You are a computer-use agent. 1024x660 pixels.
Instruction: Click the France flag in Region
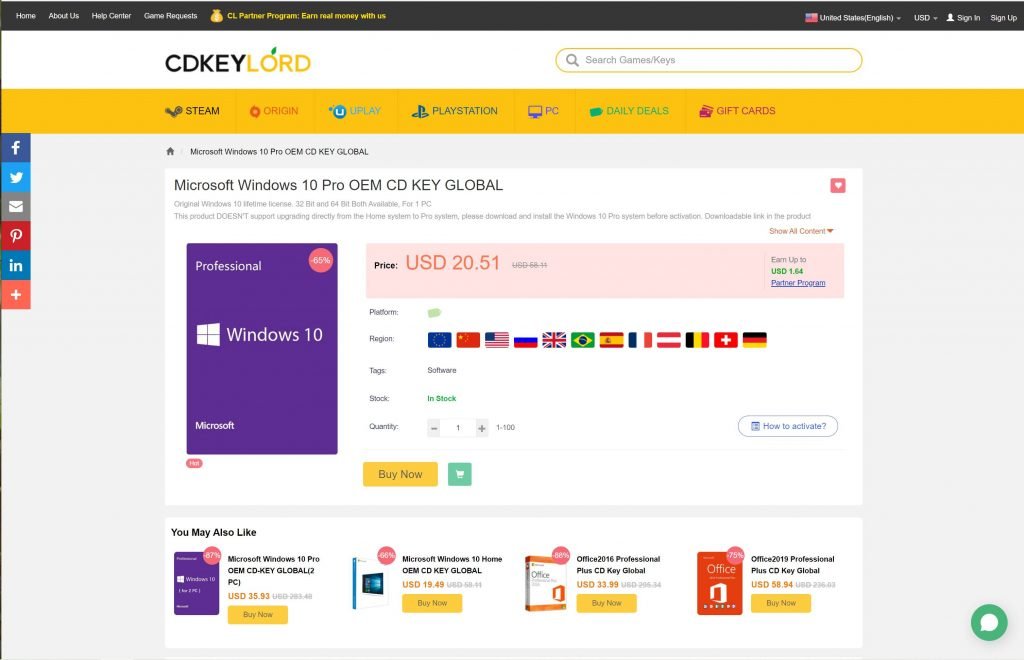[640, 340]
